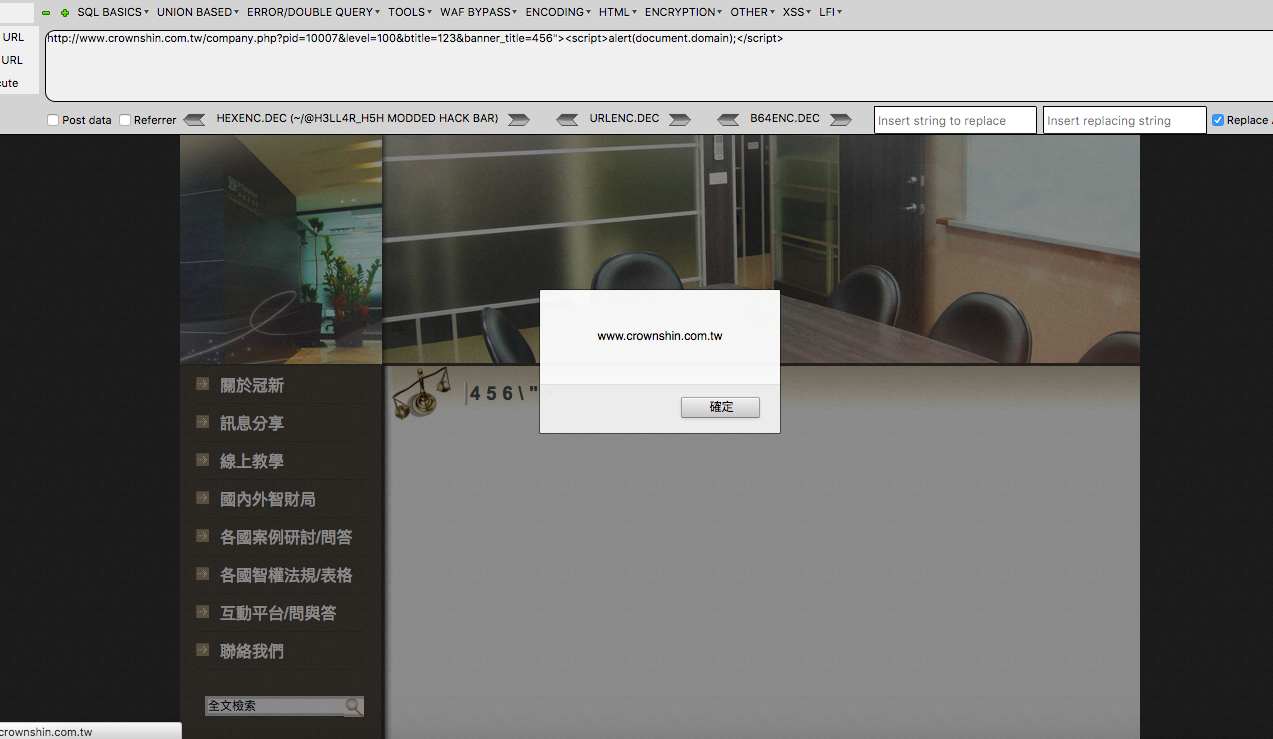Open the 各國智權法規/表格 sidebar link

pyautogui.click(x=286, y=576)
